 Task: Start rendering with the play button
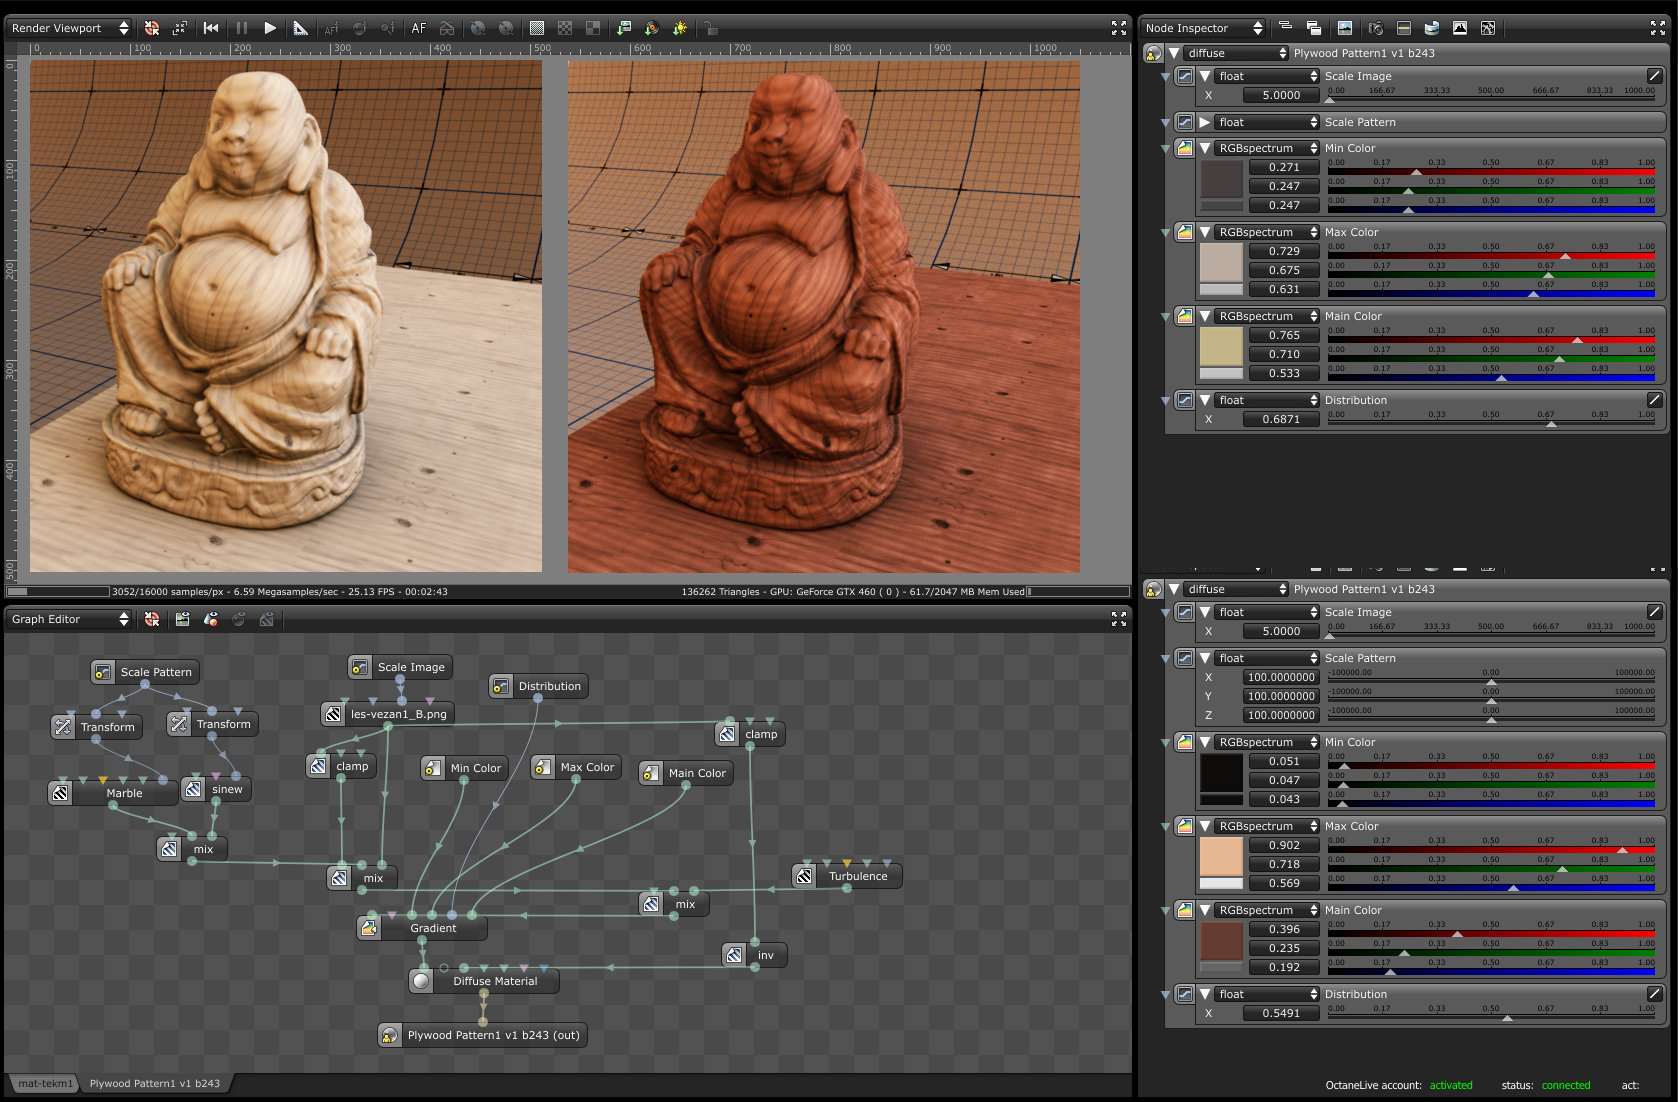tap(270, 28)
